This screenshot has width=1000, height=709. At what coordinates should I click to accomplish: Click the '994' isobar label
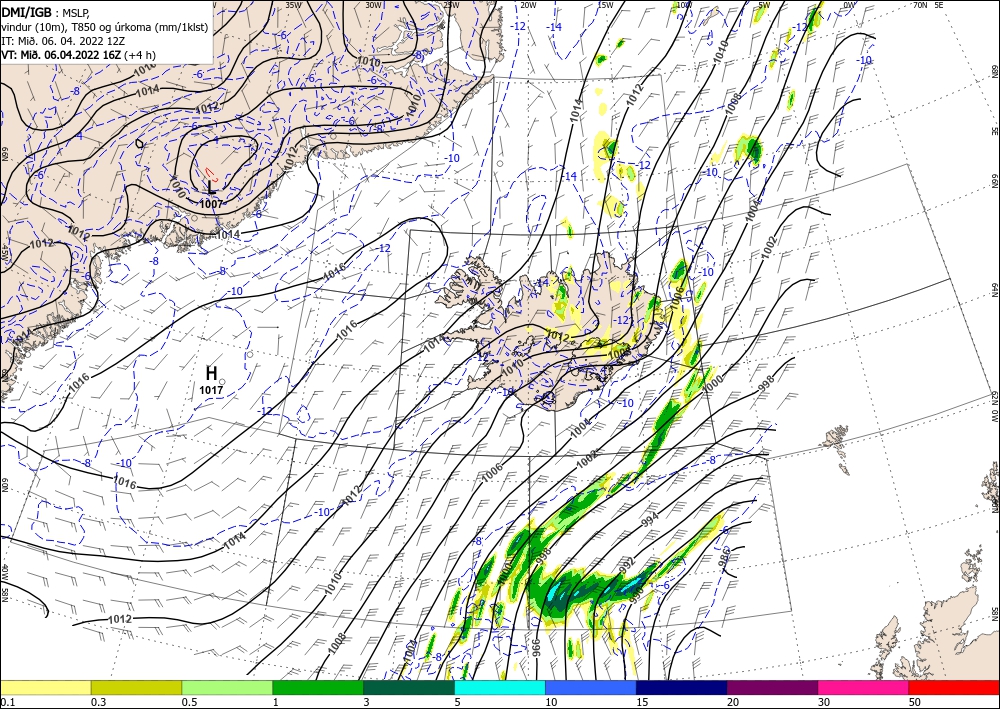click(650, 519)
